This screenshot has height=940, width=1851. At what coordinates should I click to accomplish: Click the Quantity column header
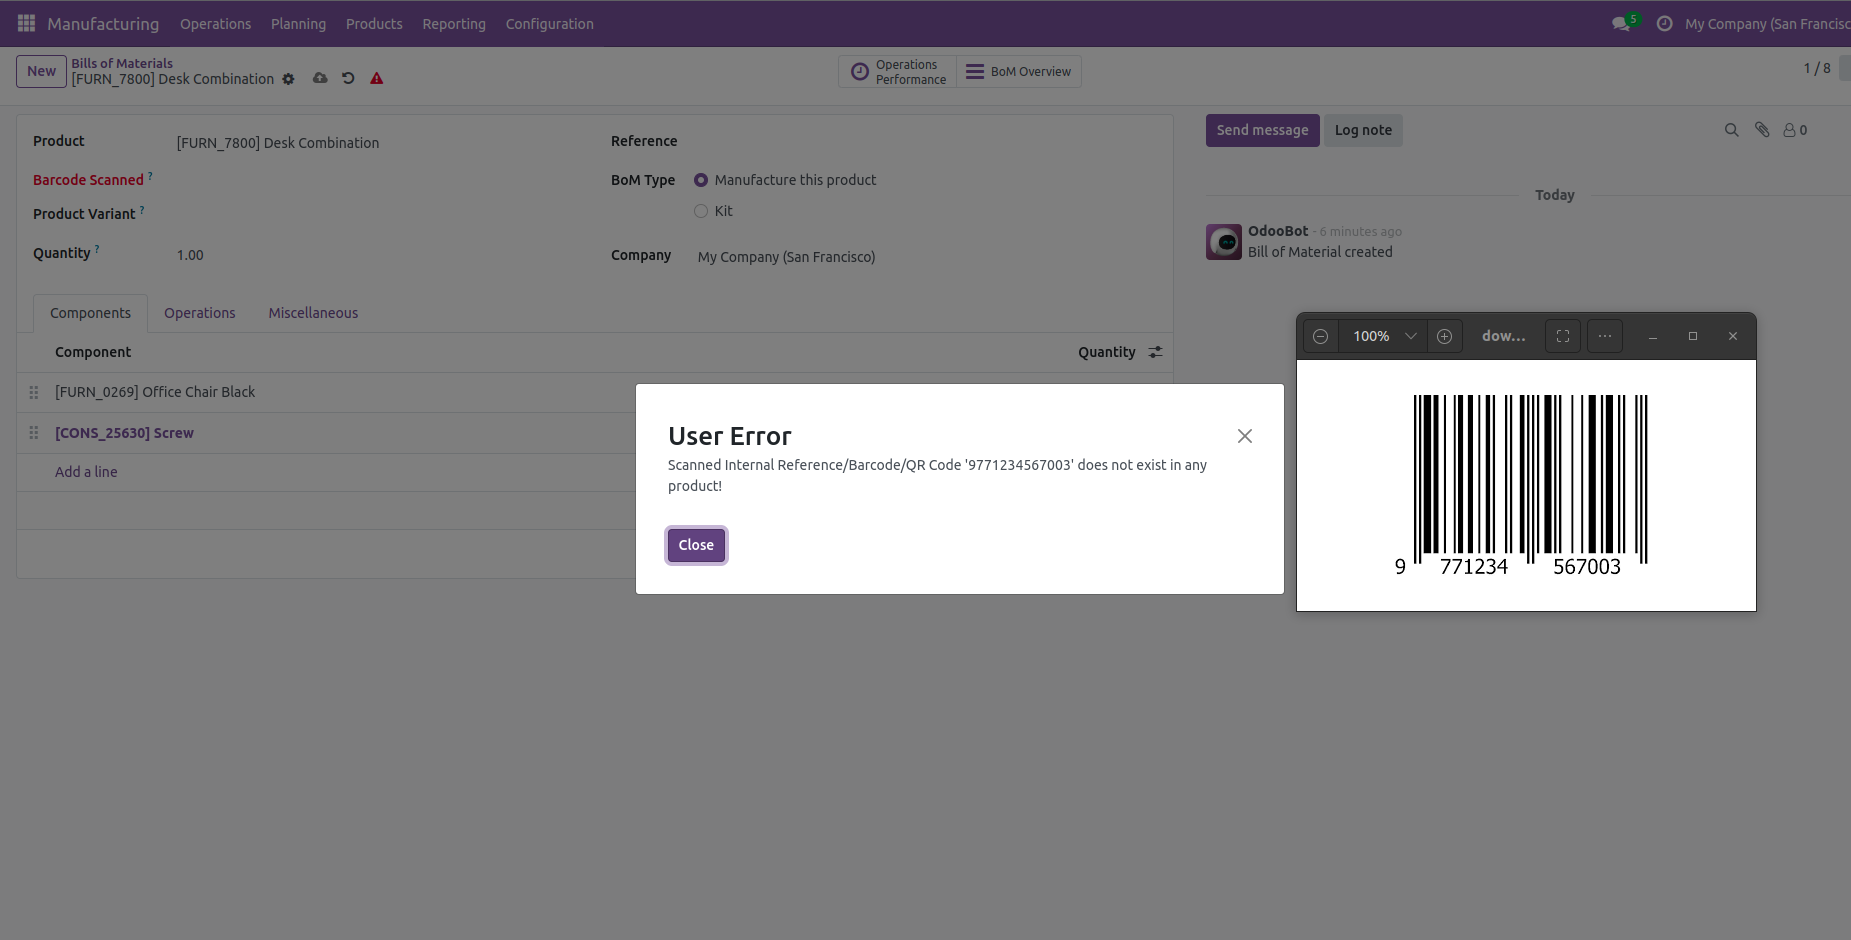[1106, 352]
